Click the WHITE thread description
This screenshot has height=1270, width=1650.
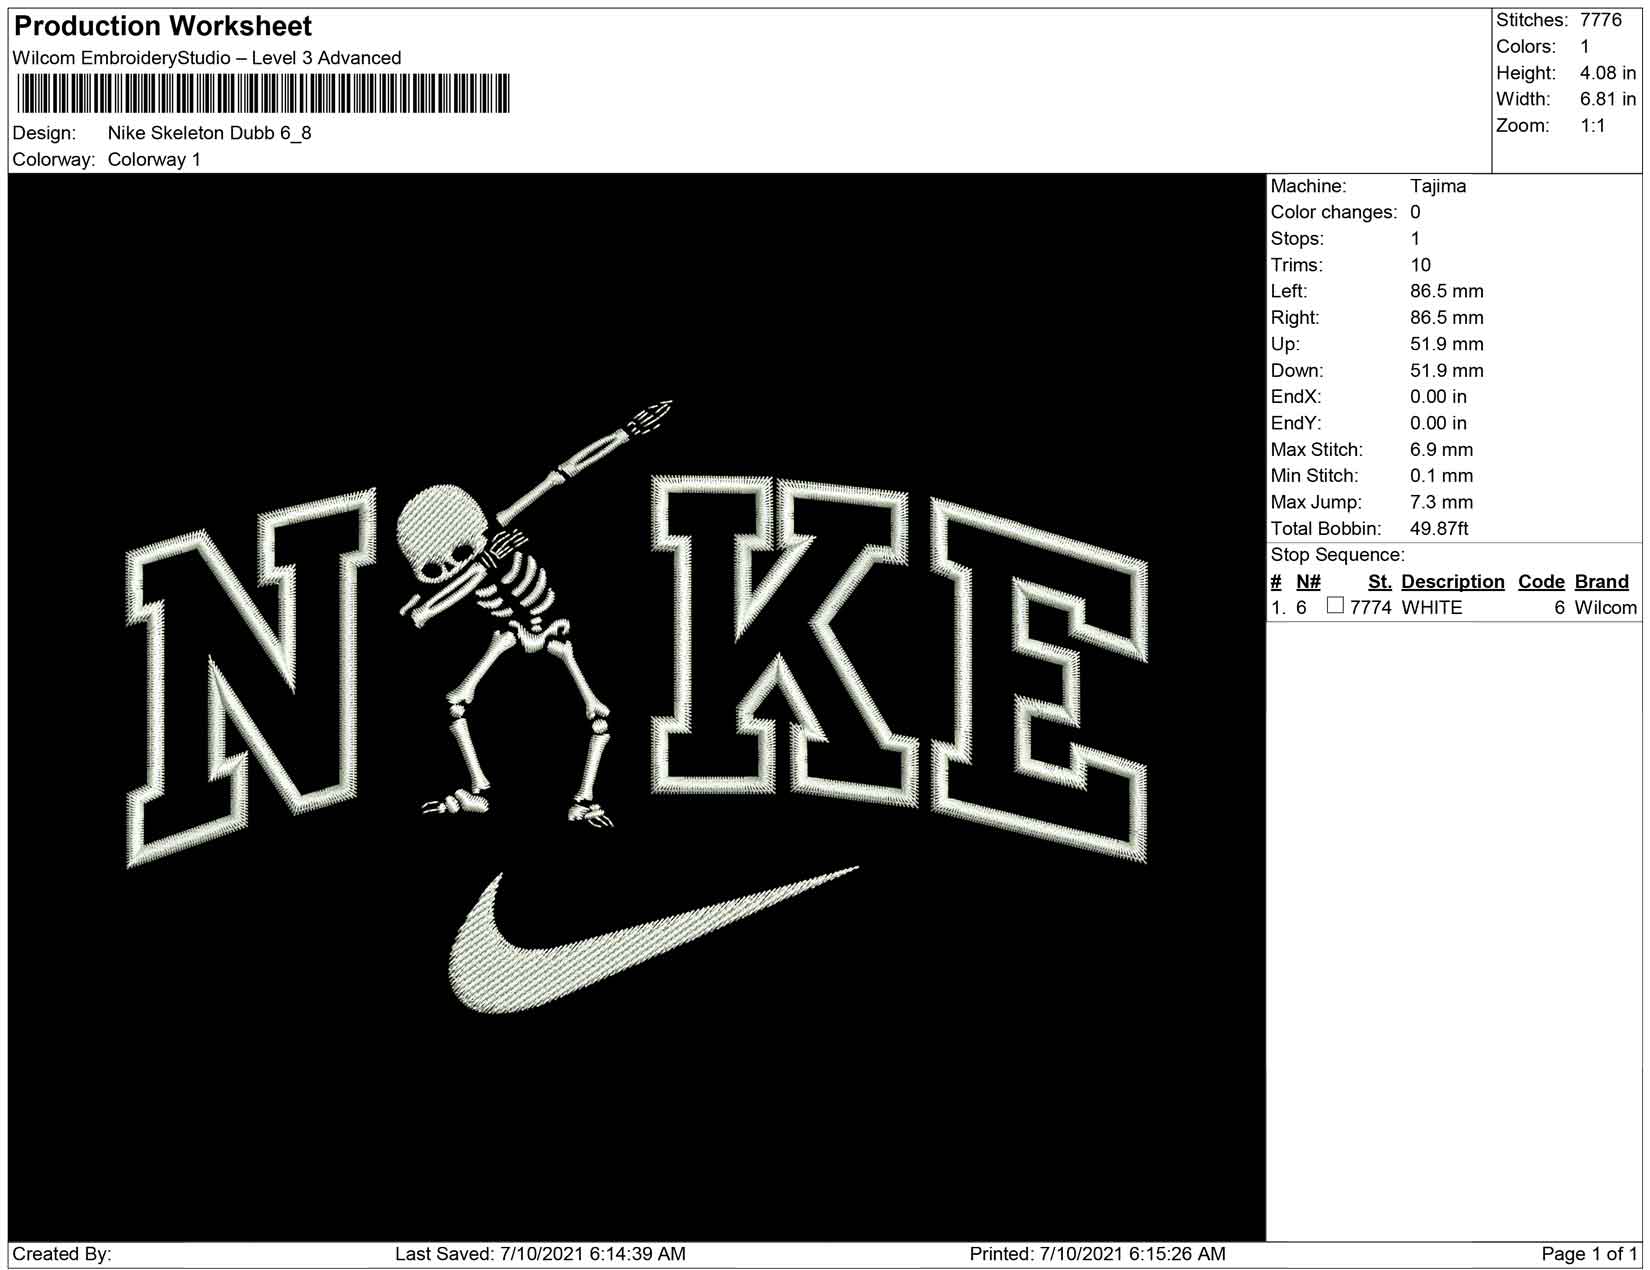[1432, 608]
